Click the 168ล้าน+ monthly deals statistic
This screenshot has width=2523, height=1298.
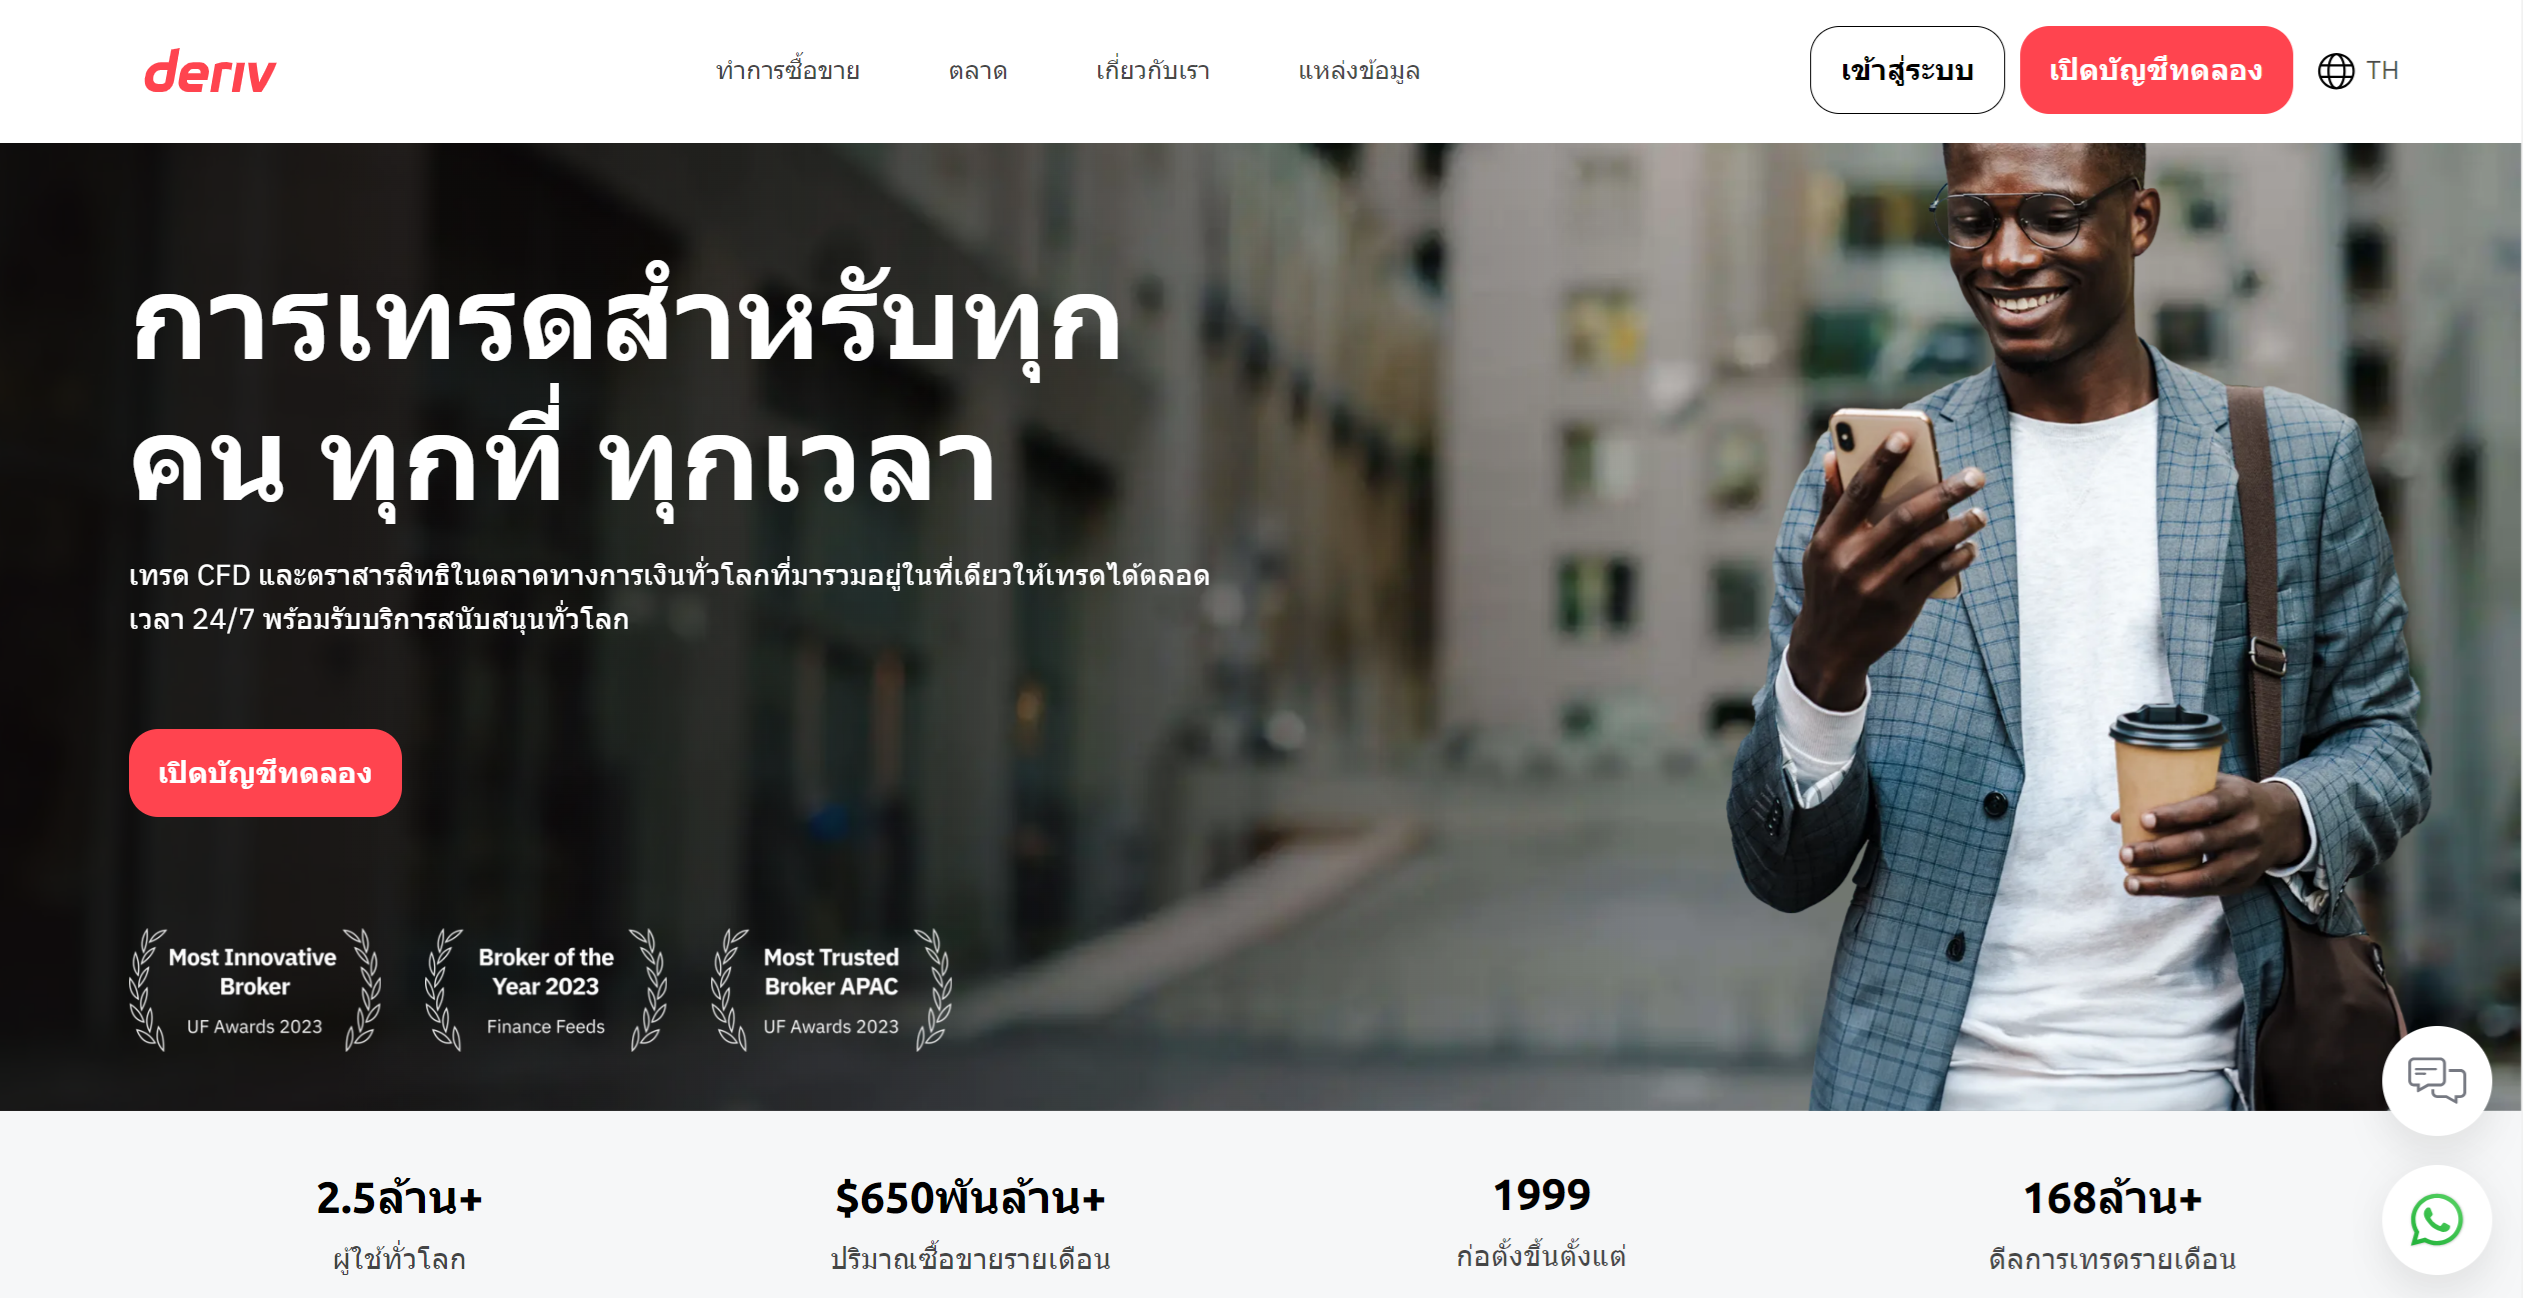tap(2112, 1224)
